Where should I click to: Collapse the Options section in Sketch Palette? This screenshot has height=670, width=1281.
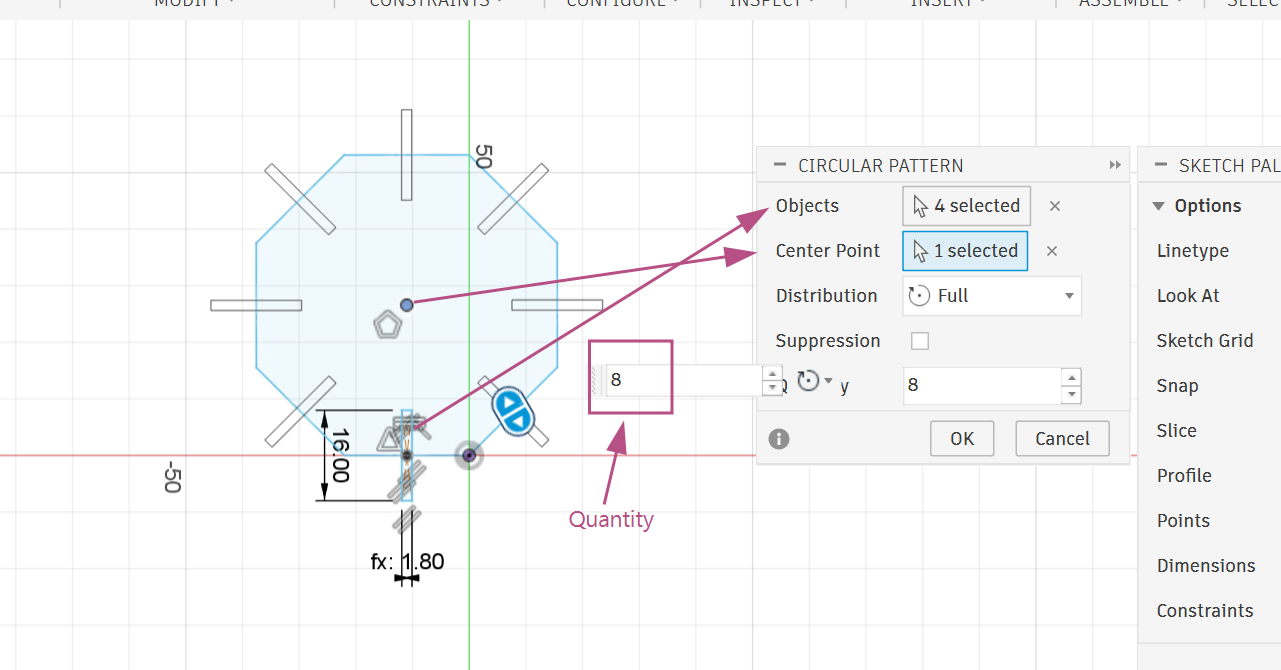point(1159,206)
